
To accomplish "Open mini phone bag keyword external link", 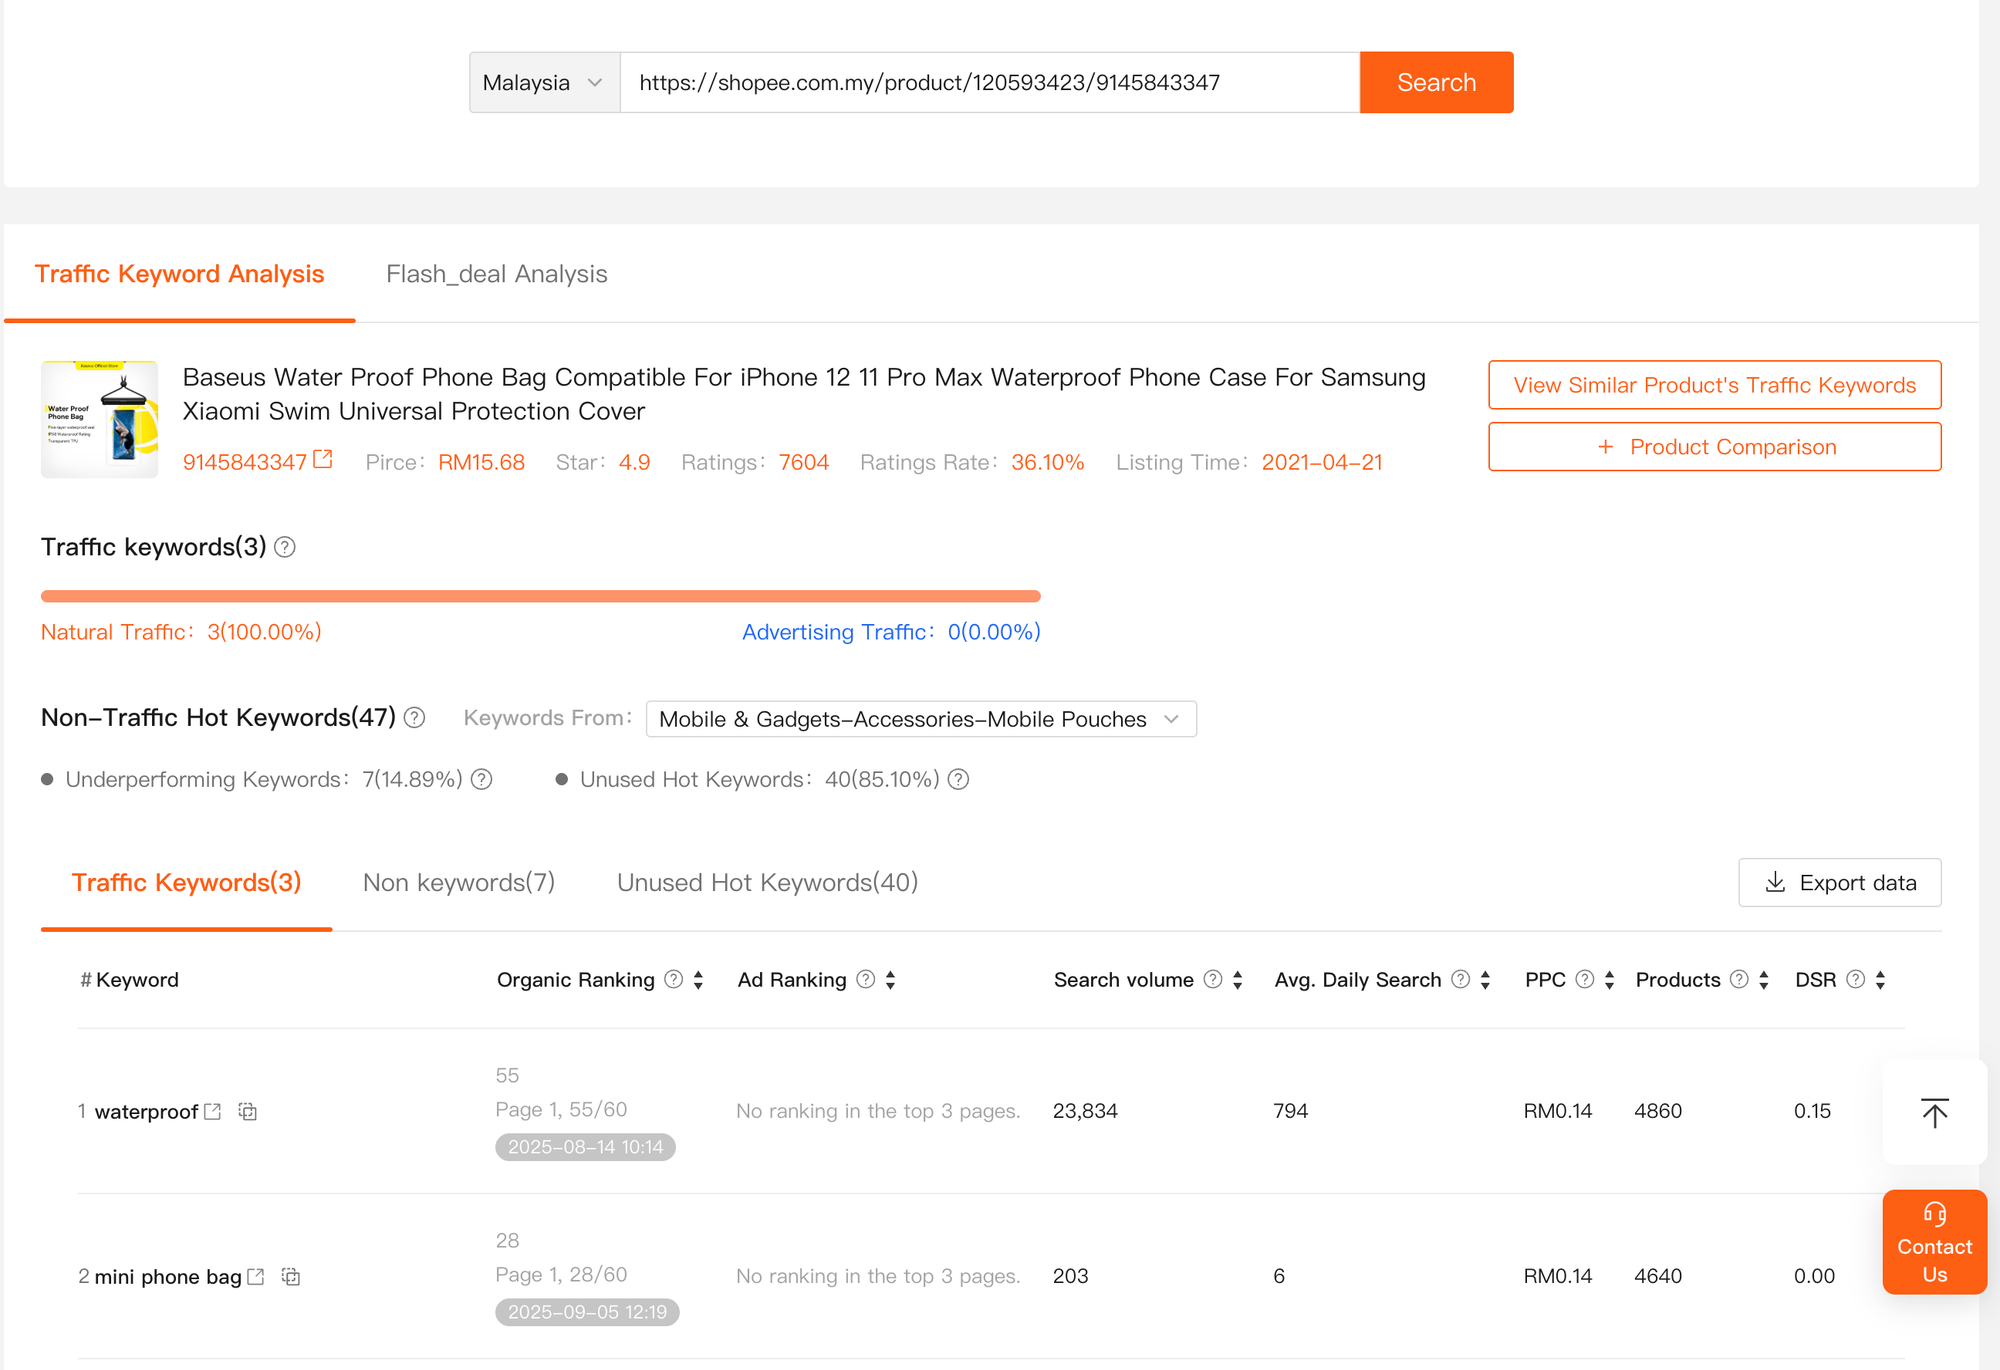I will [x=256, y=1276].
